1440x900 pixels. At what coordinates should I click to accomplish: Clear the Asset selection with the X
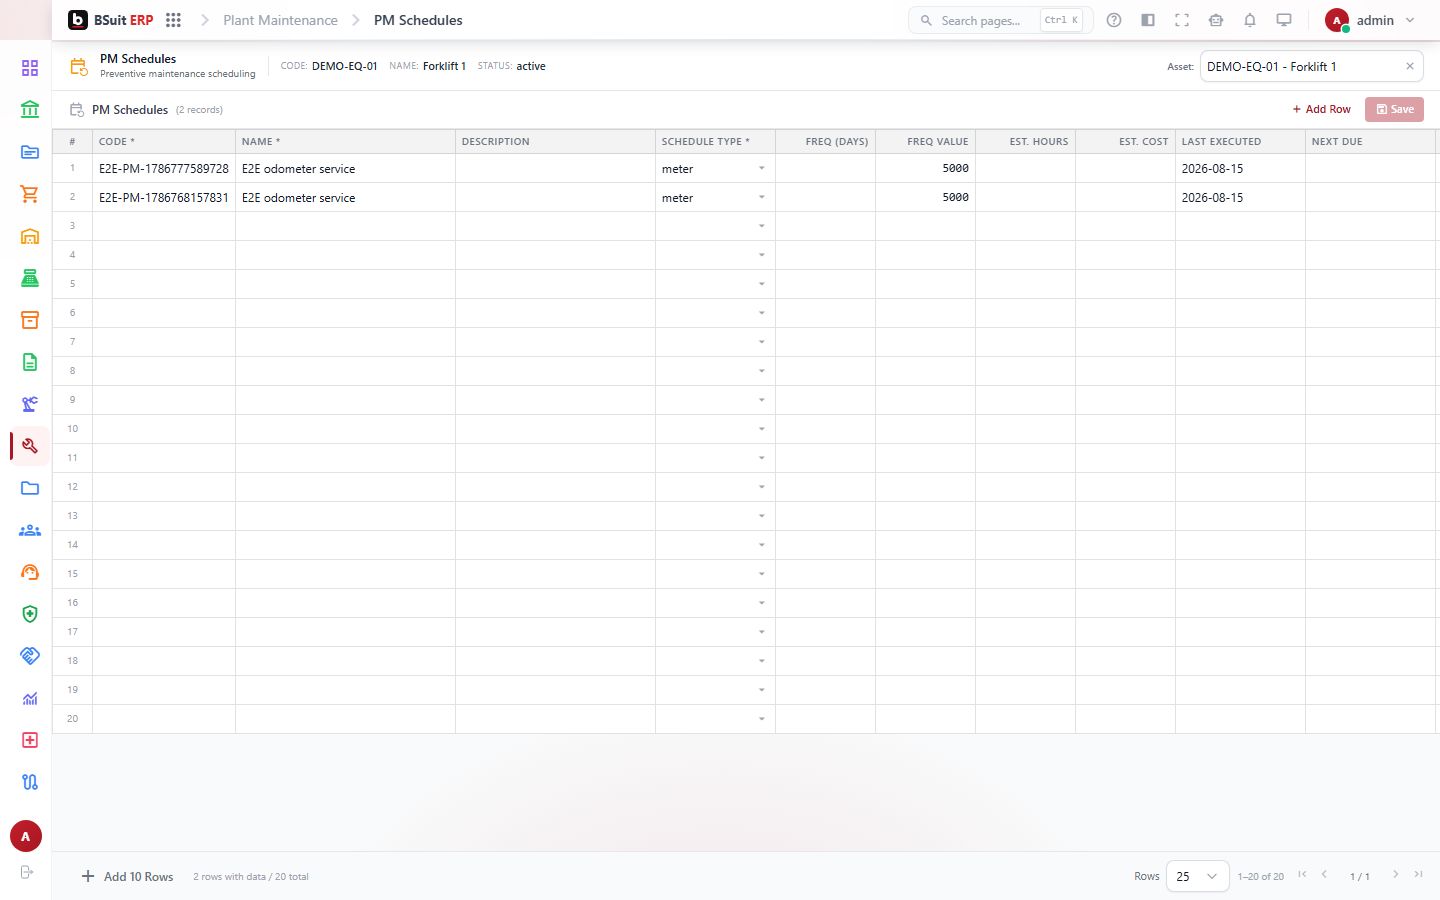(1410, 66)
